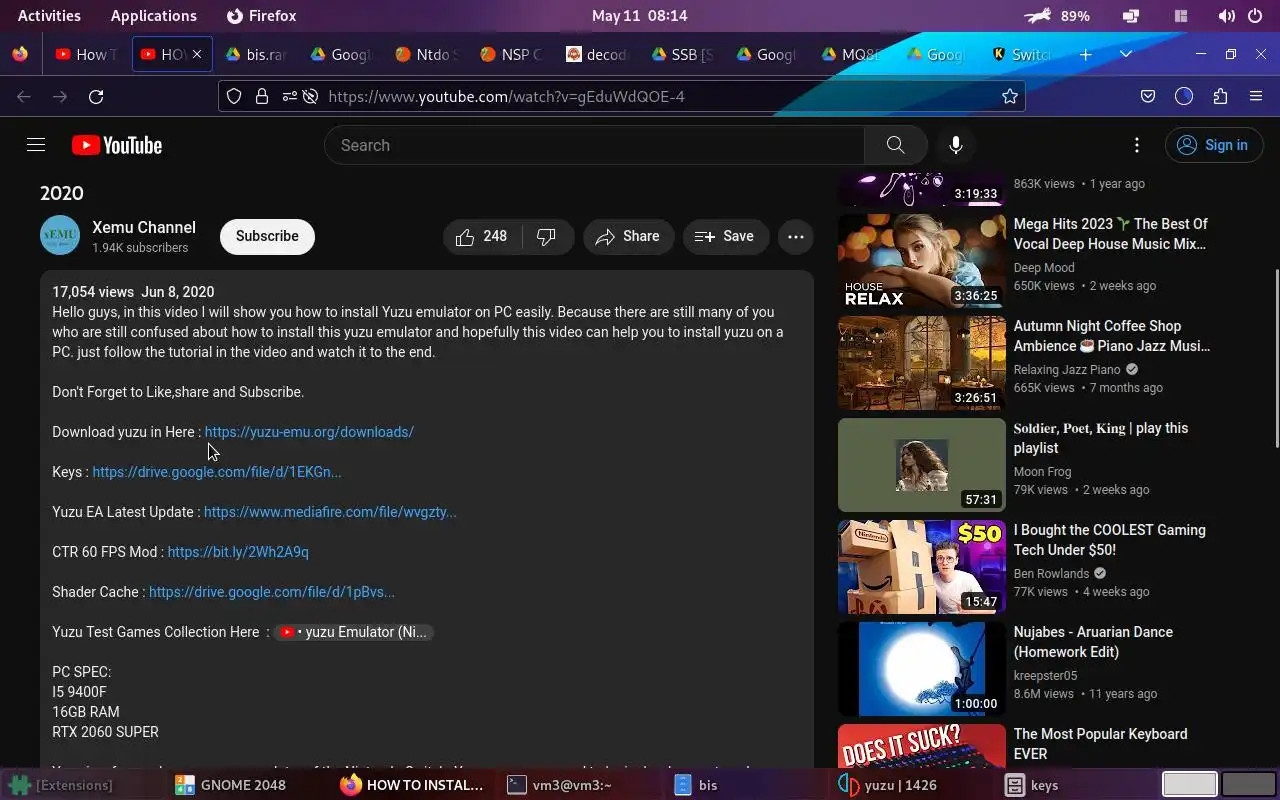Open Firefox application hamburger menu

point(1256,96)
